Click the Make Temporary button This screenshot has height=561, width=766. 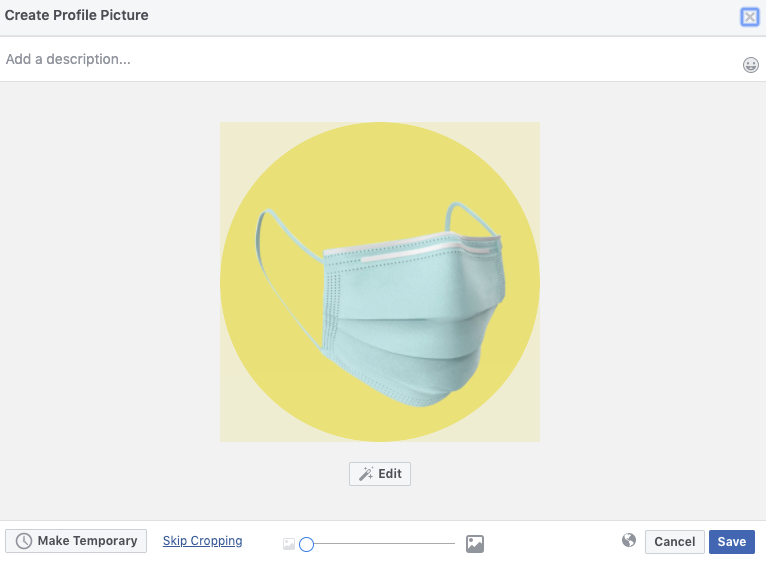76,541
